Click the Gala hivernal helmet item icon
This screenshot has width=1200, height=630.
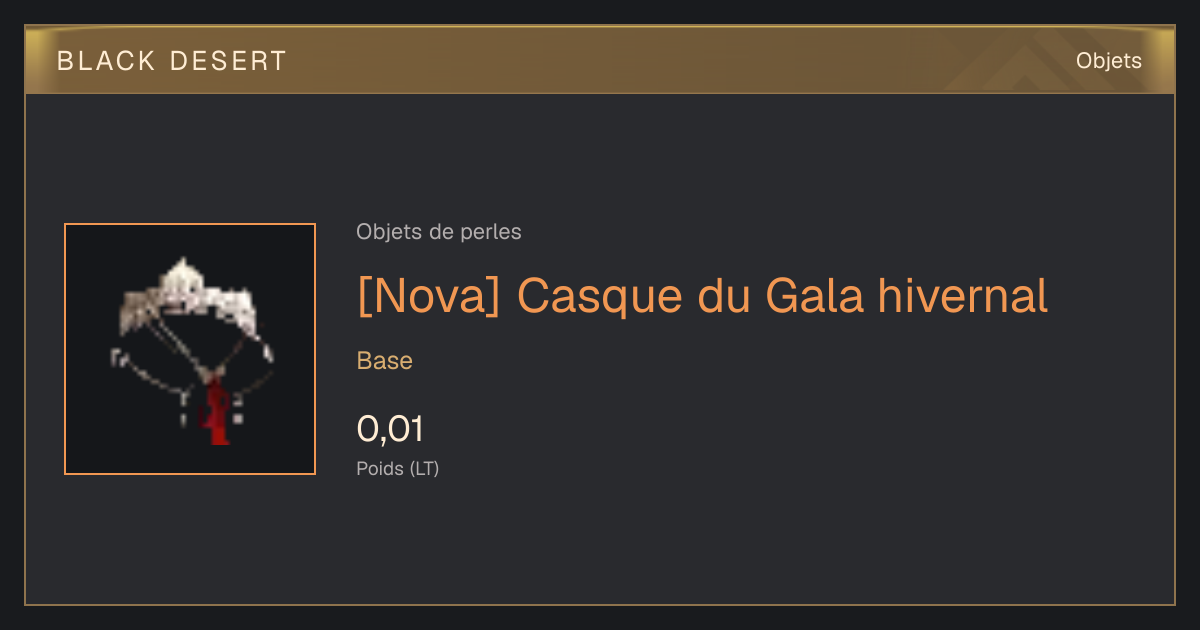click(x=190, y=349)
